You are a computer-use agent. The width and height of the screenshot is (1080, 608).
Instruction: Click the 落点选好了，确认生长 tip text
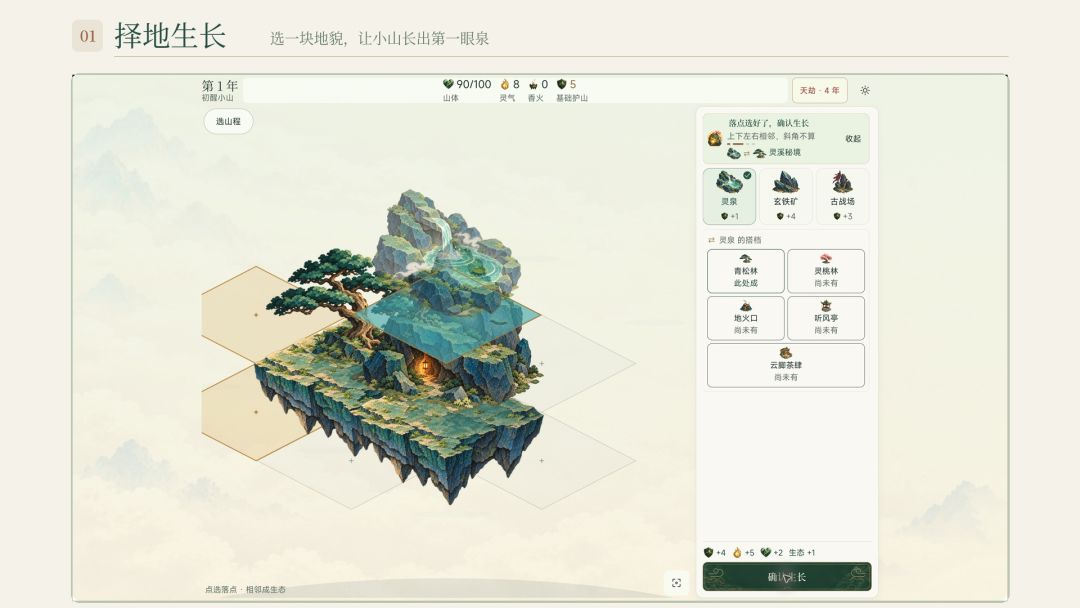pos(768,123)
